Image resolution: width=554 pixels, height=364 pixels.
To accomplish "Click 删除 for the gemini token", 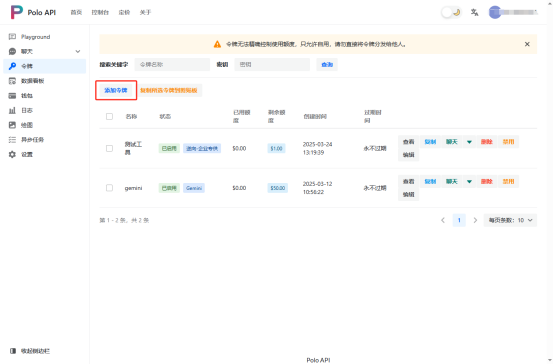I will 487,181.
